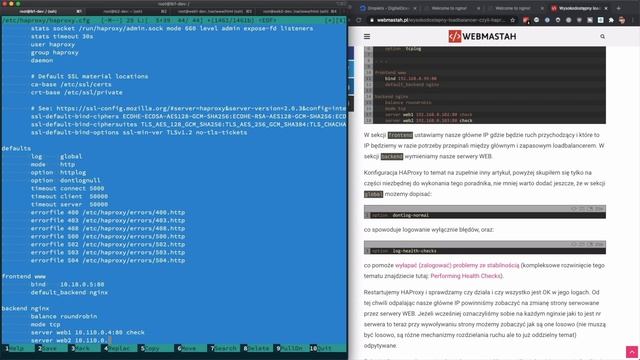The width and height of the screenshot is (640, 360).
Task: Click the 'ca-base /etc/ssl/certs' line
Action: (71, 84)
